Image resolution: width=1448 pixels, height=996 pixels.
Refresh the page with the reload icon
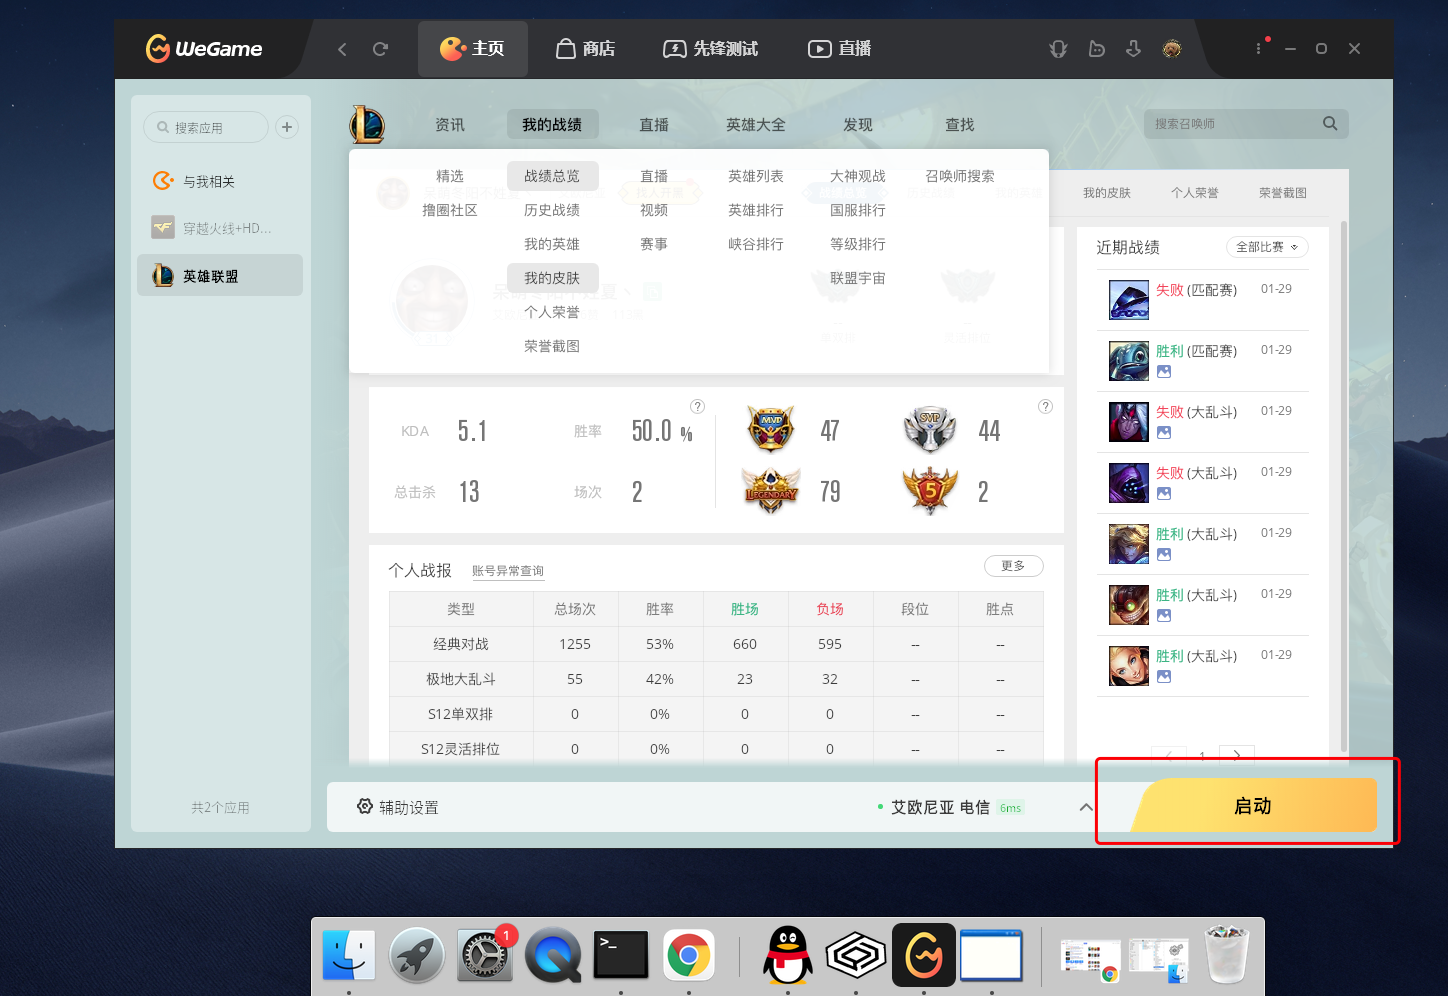point(380,49)
